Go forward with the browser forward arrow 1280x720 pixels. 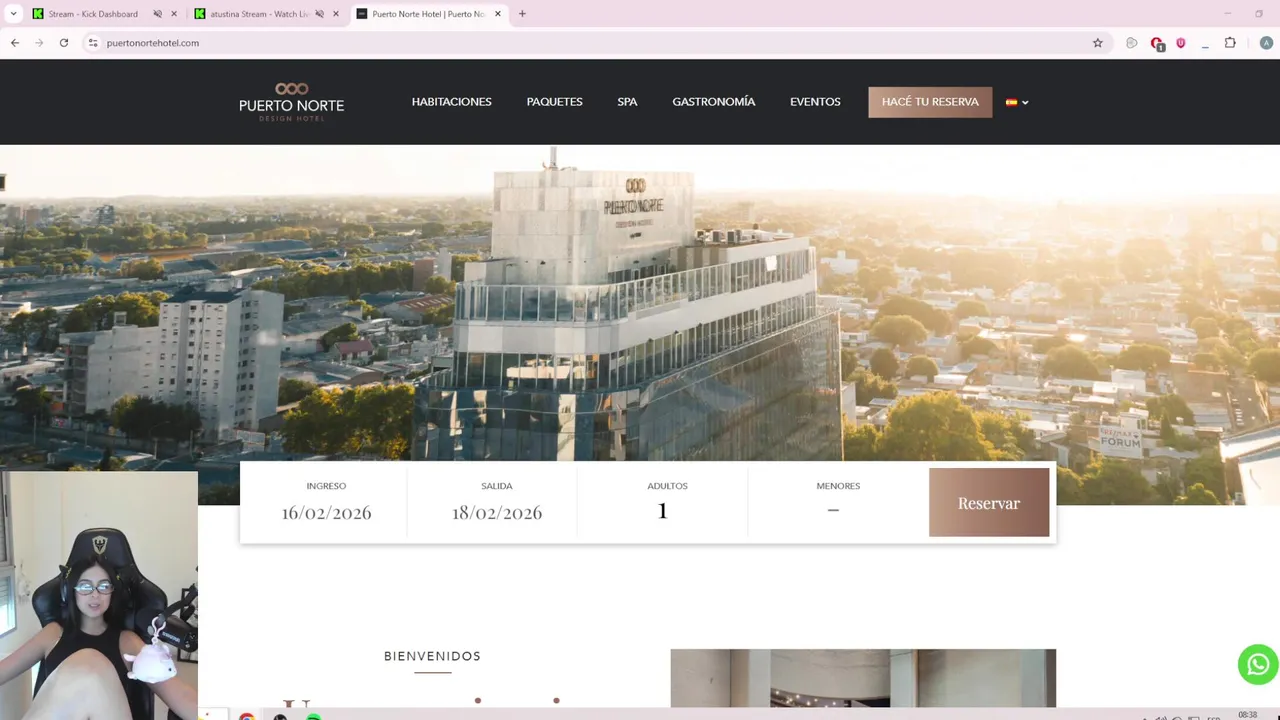pyautogui.click(x=39, y=43)
